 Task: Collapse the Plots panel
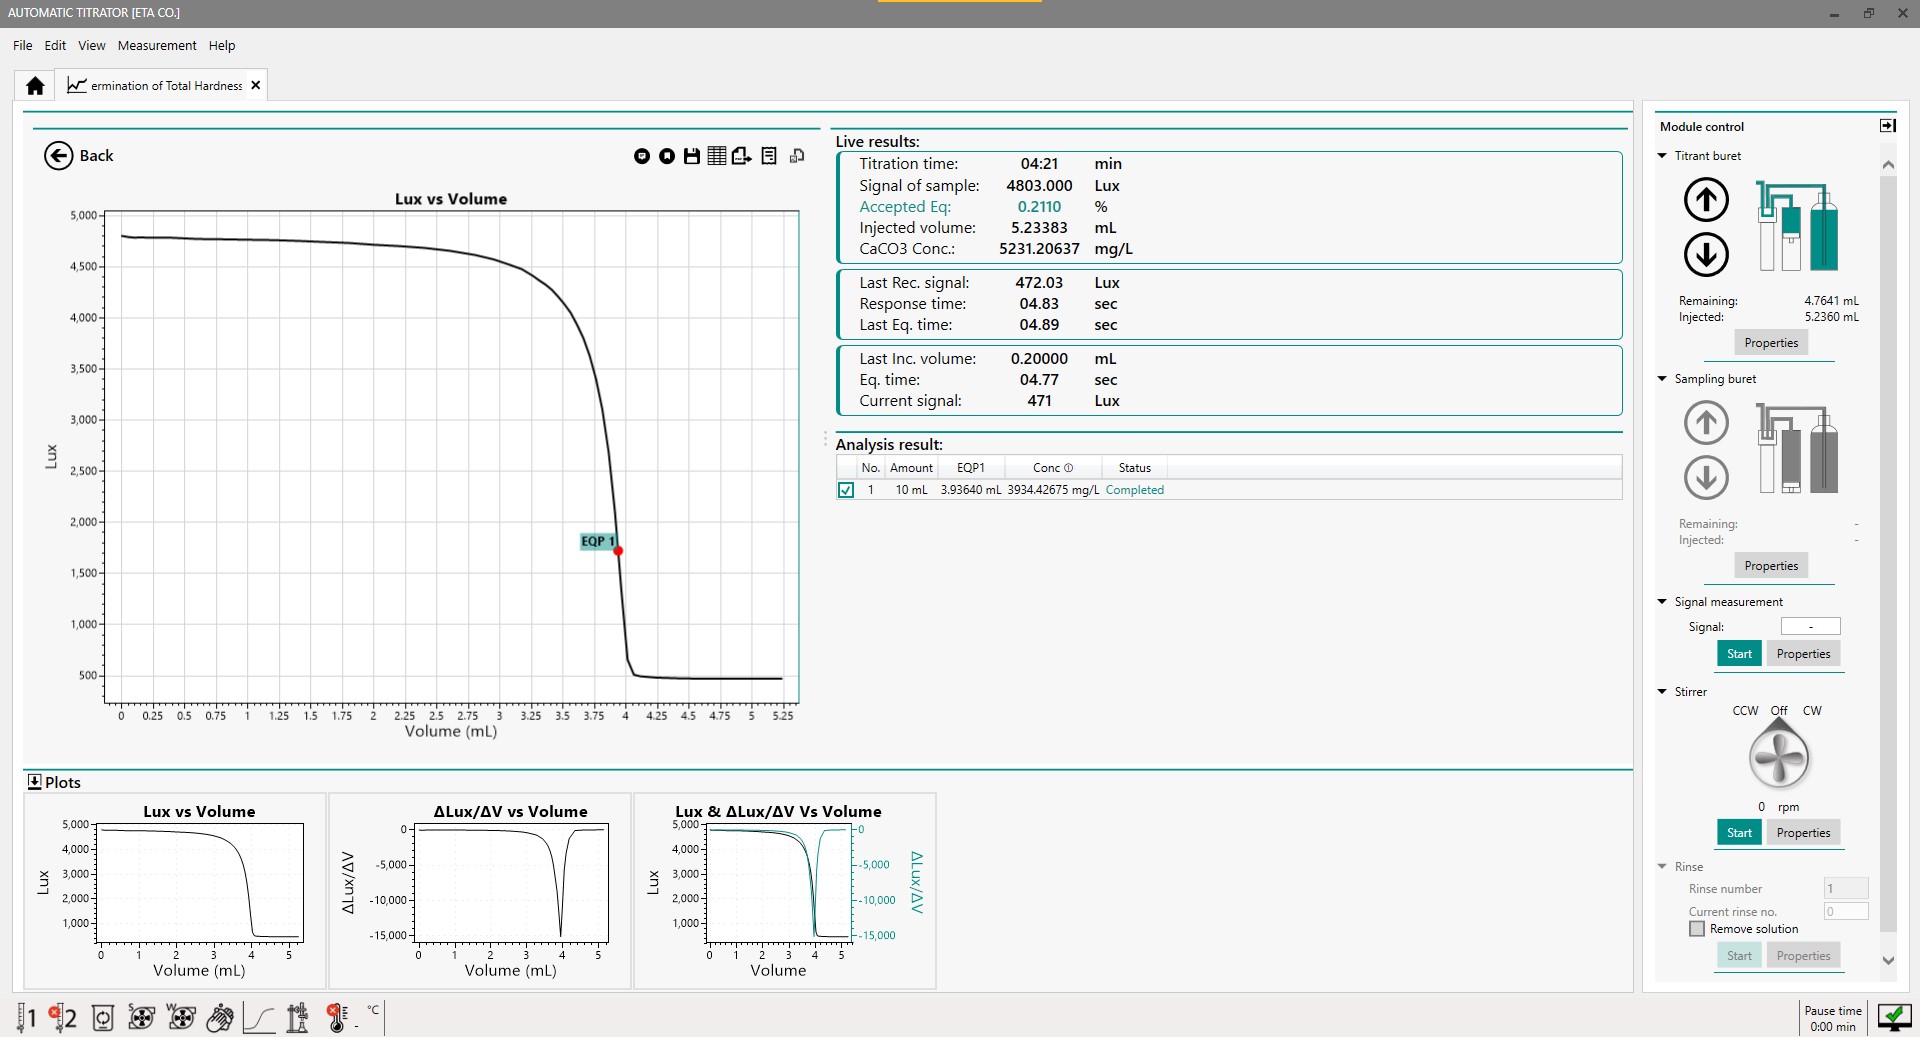(34, 782)
